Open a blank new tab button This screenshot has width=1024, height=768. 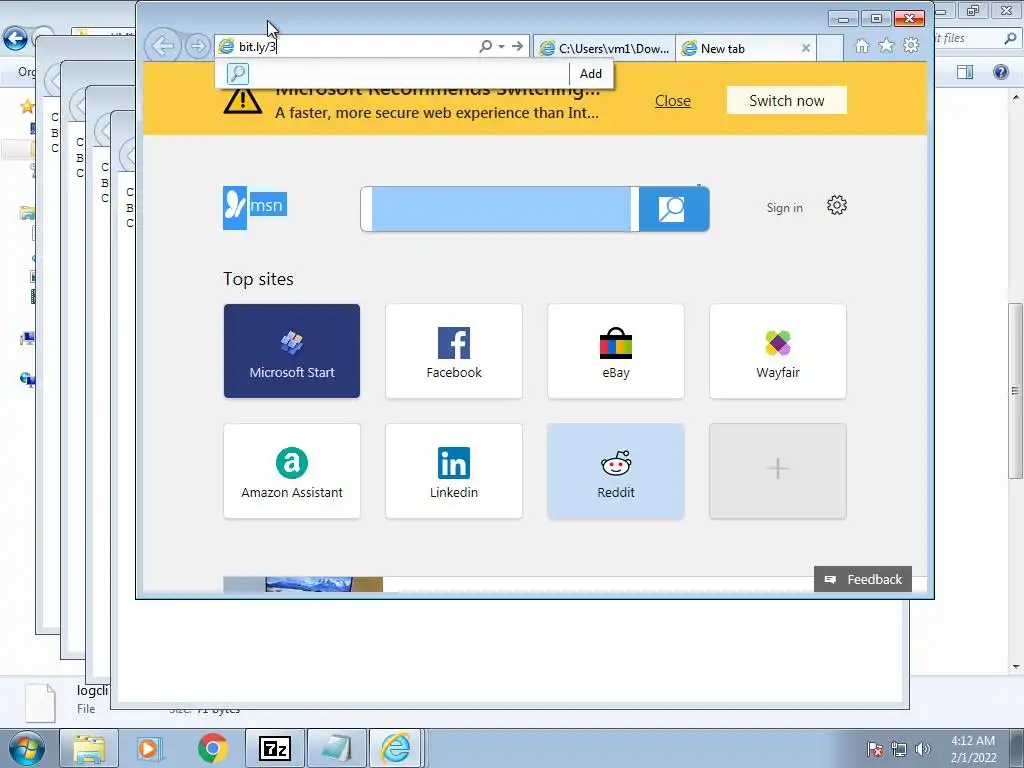tap(829, 48)
